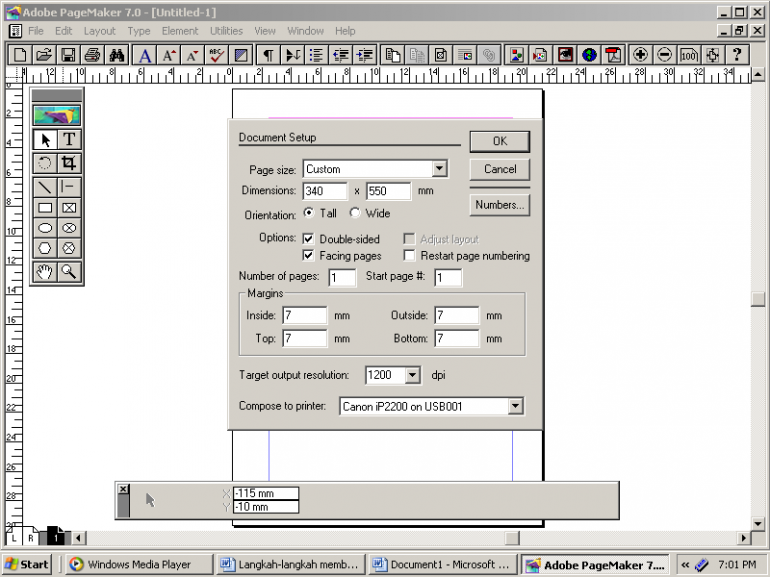Image resolution: width=770 pixels, height=577 pixels.
Task: Click the Bottom margin field
Action: (x=457, y=338)
